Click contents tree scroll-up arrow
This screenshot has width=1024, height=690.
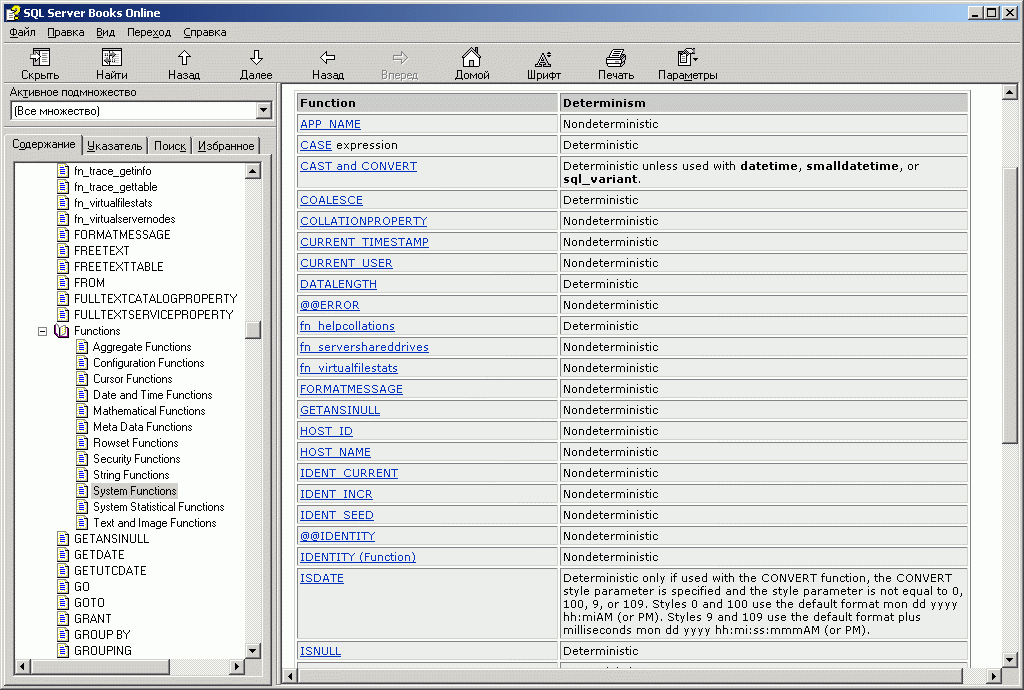[253, 171]
